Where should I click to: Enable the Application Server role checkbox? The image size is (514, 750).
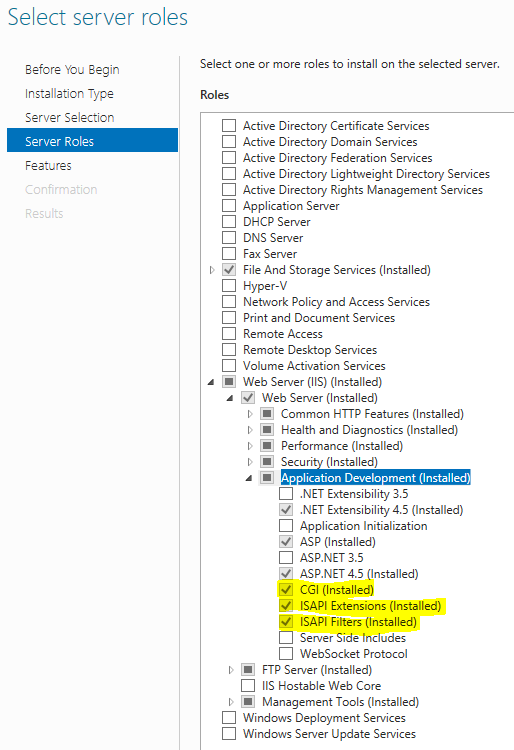[x=229, y=206]
